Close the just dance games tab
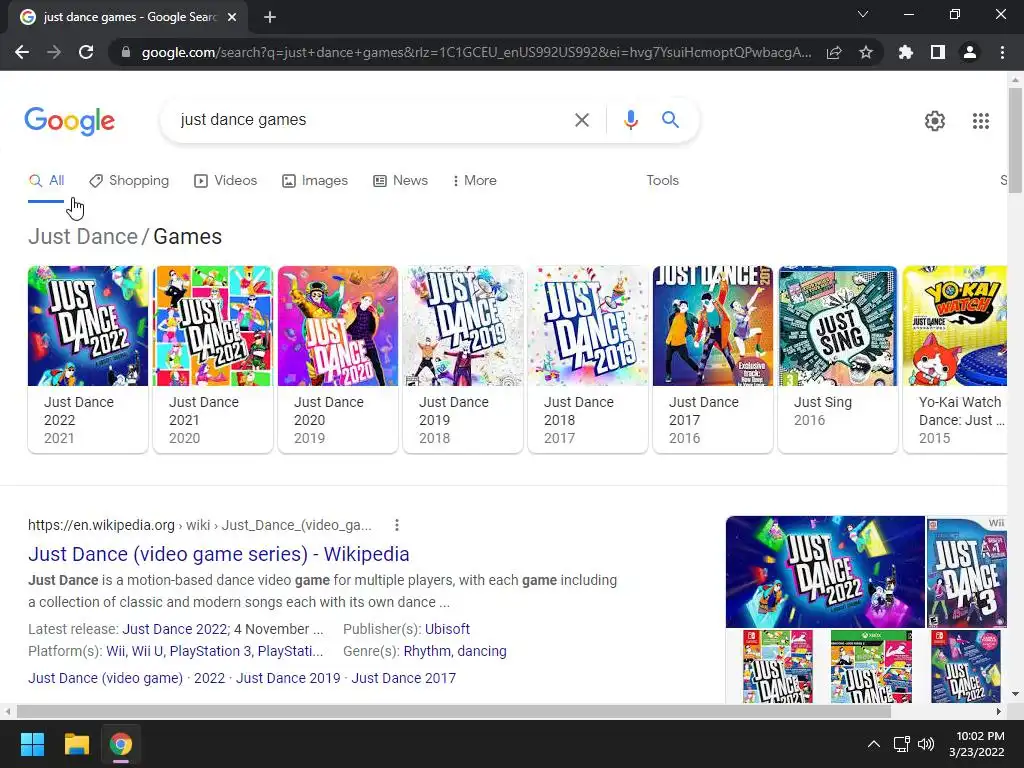Image resolution: width=1024 pixels, height=768 pixels. pyautogui.click(x=232, y=17)
